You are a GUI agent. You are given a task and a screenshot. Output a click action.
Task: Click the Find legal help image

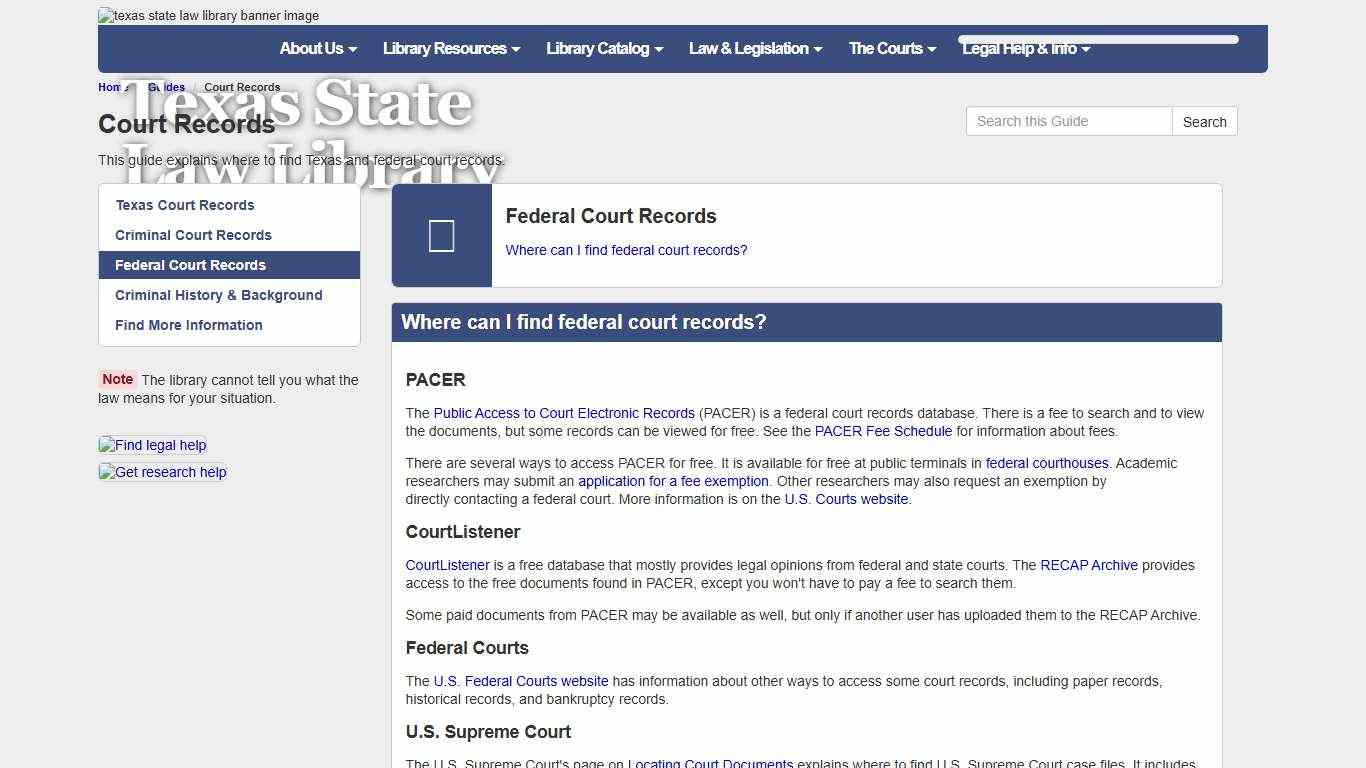tap(152, 445)
